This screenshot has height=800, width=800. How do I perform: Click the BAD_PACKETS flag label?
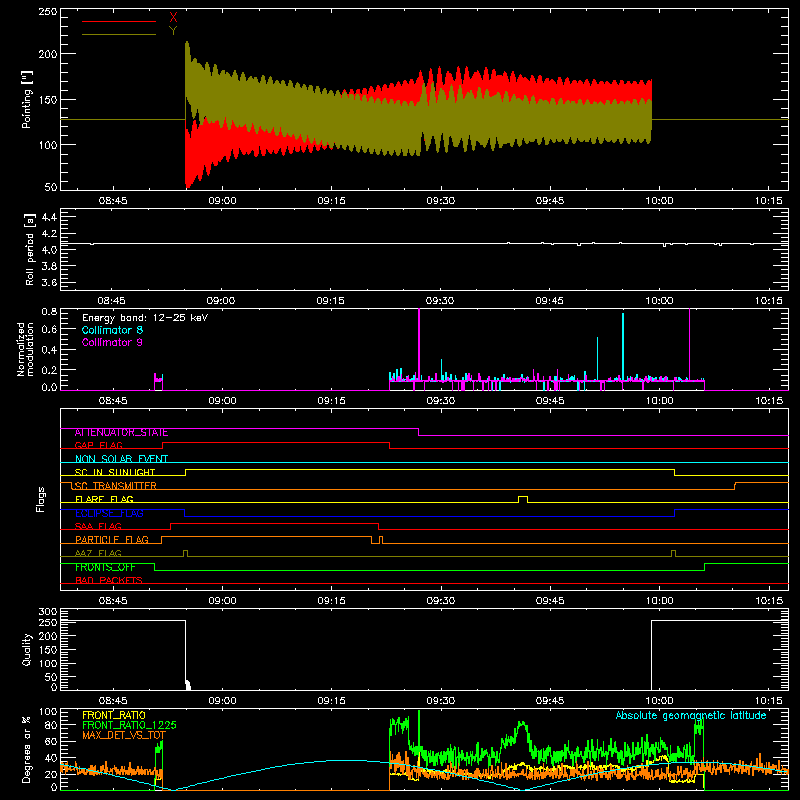click(x=109, y=580)
